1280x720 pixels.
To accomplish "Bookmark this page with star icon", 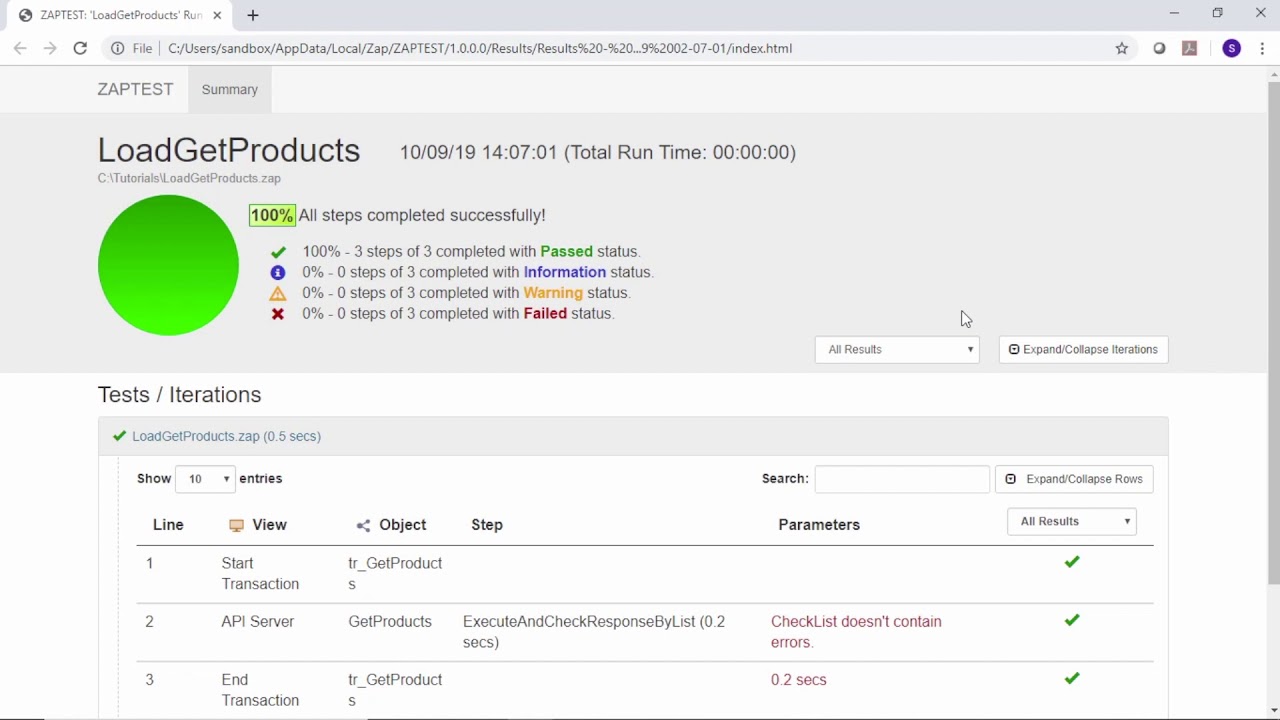I will (1122, 48).
